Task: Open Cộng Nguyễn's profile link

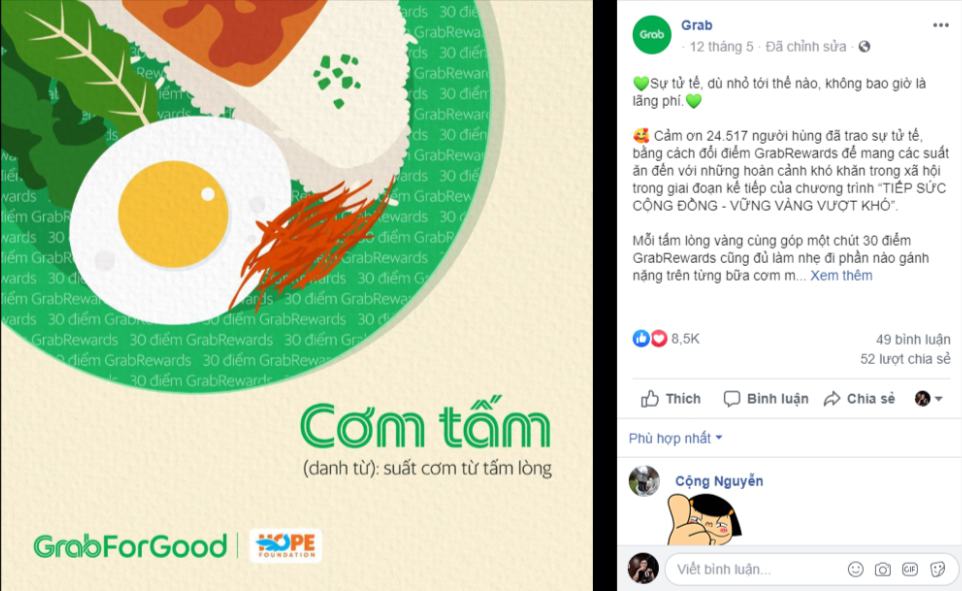Action: coord(719,481)
